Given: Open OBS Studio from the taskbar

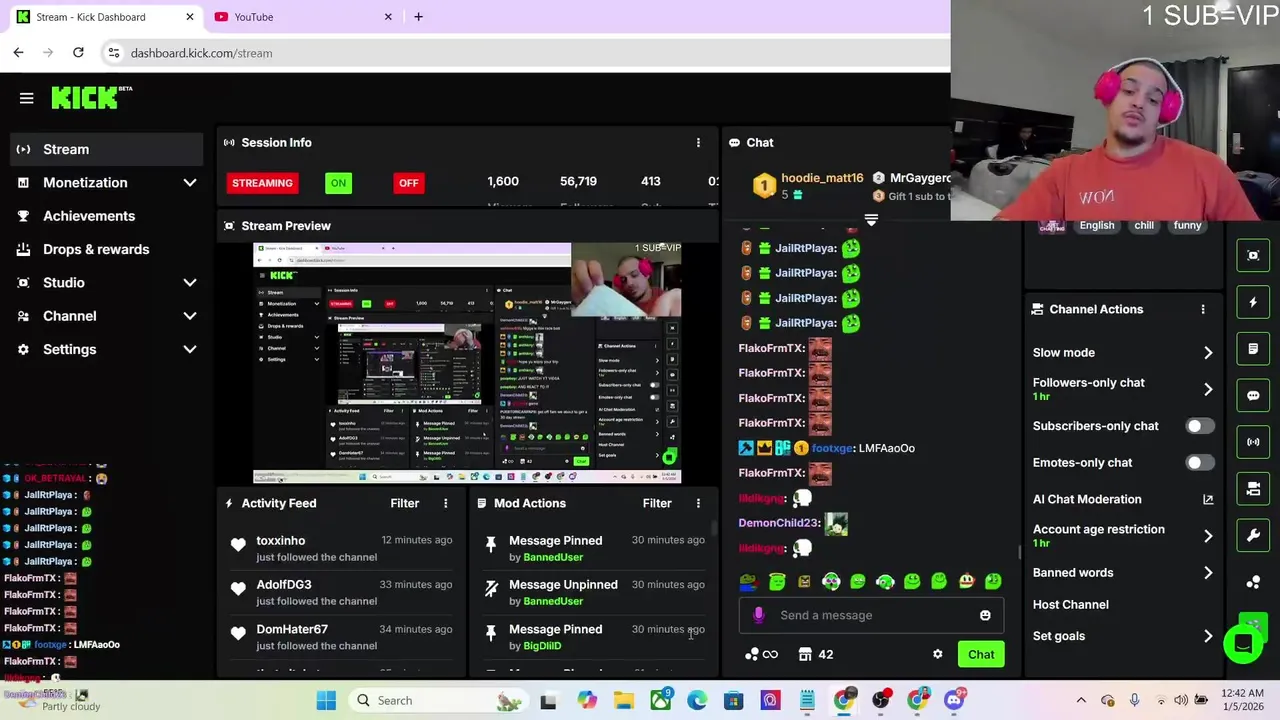Looking at the screenshot, I should (881, 700).
